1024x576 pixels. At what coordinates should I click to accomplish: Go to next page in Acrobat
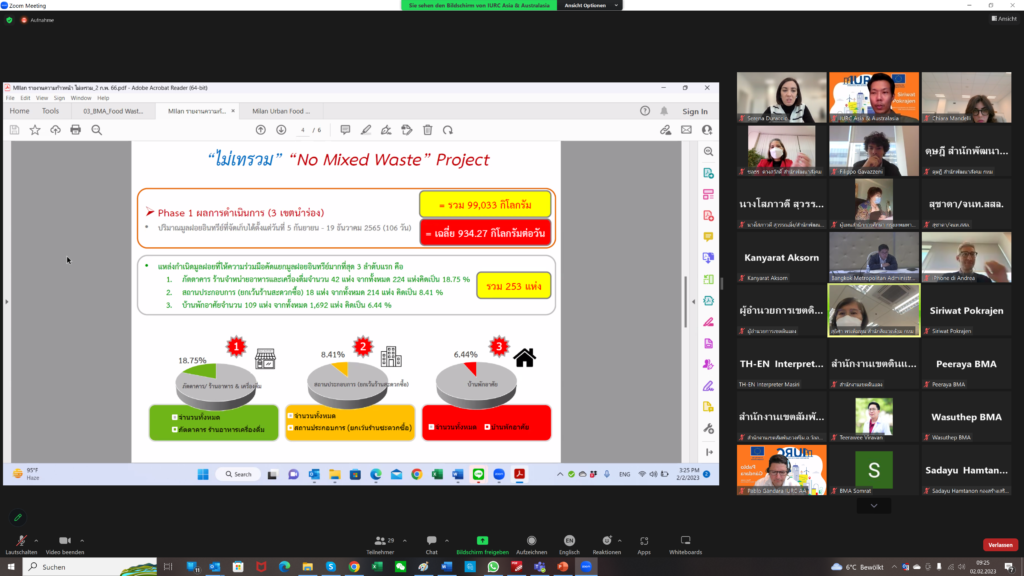click(279, 130)
